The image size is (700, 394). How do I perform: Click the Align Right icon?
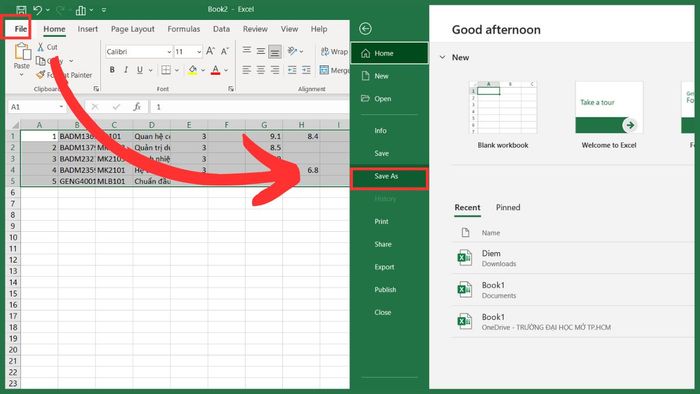click(275, 70)
